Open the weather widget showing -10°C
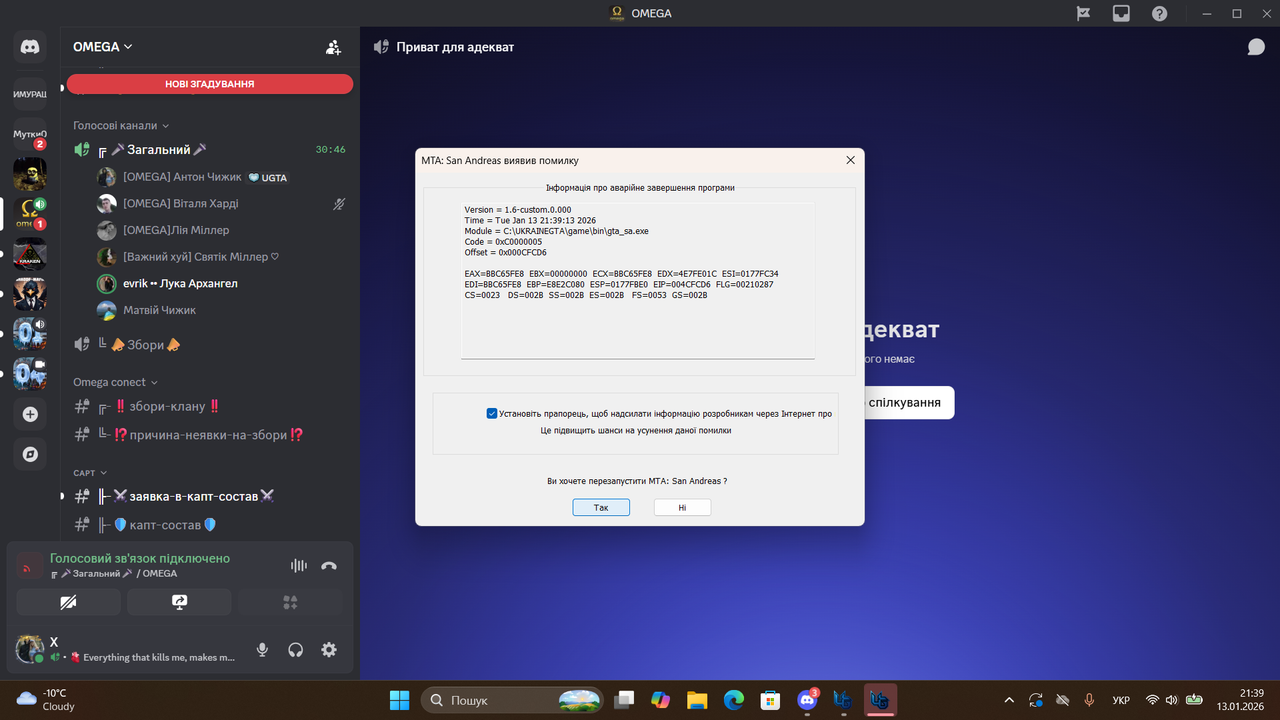 [x=46, y=700]
